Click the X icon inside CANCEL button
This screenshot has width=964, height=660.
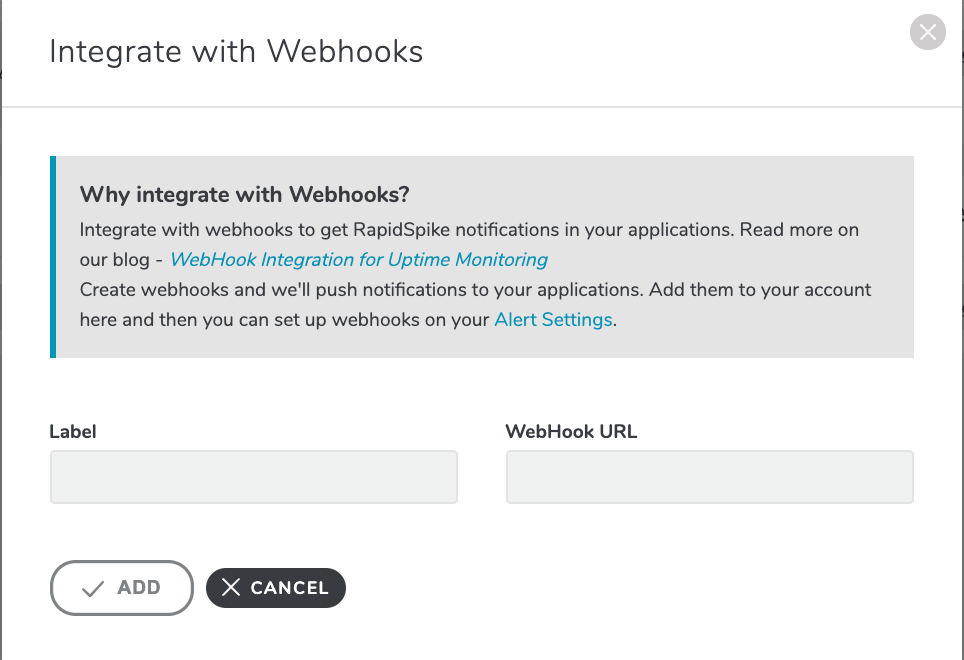(x=231, y=587)
